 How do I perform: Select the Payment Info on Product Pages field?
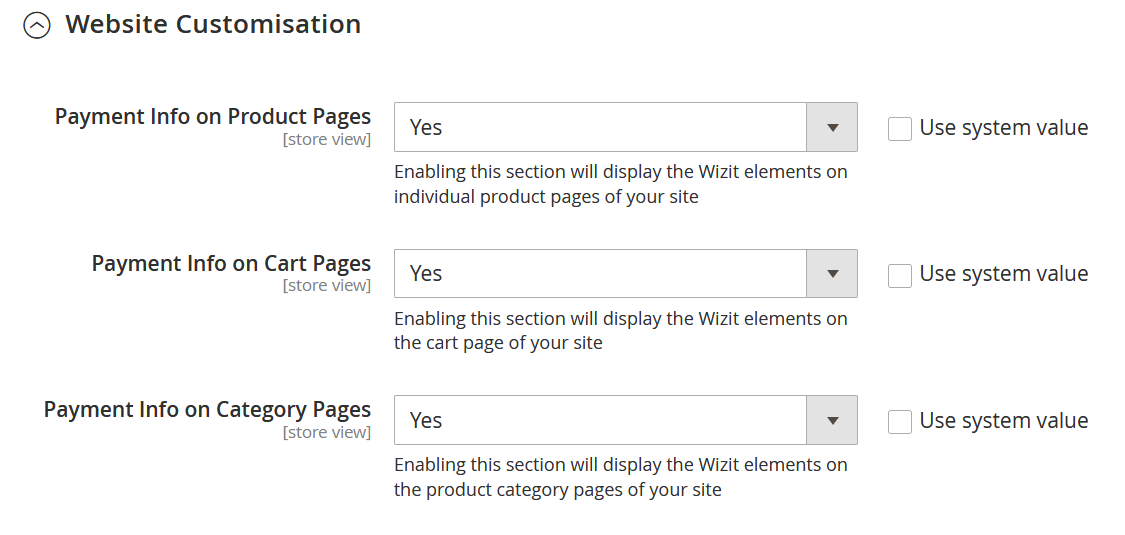pyautogui.click(x=626, y=128)
